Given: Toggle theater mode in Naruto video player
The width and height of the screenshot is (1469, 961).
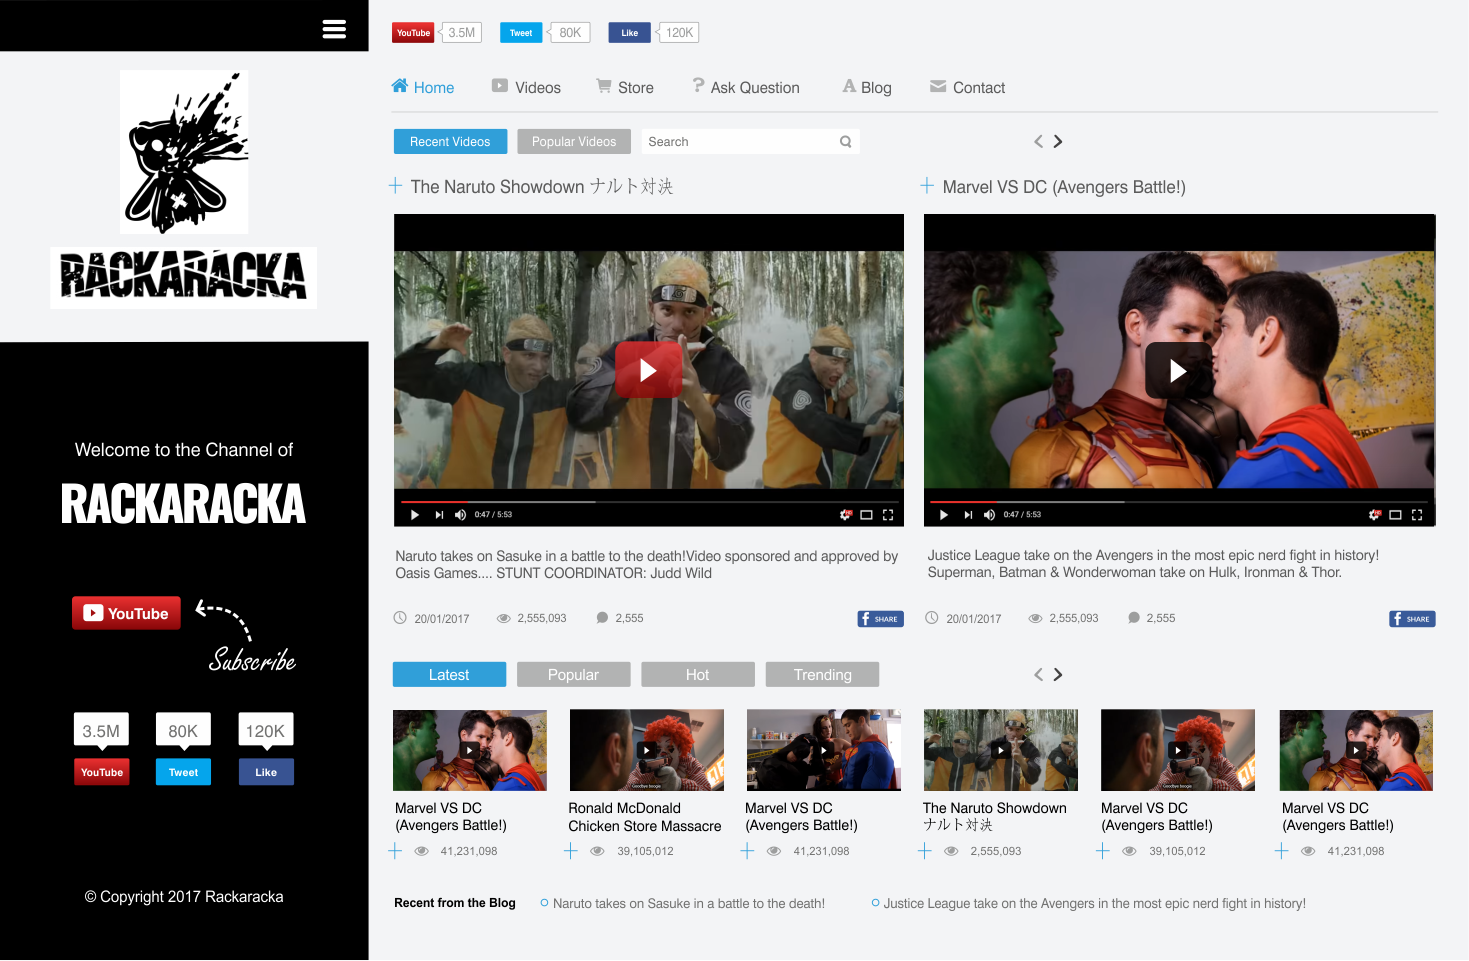Looking at the screenshot, I should point(866,515).
